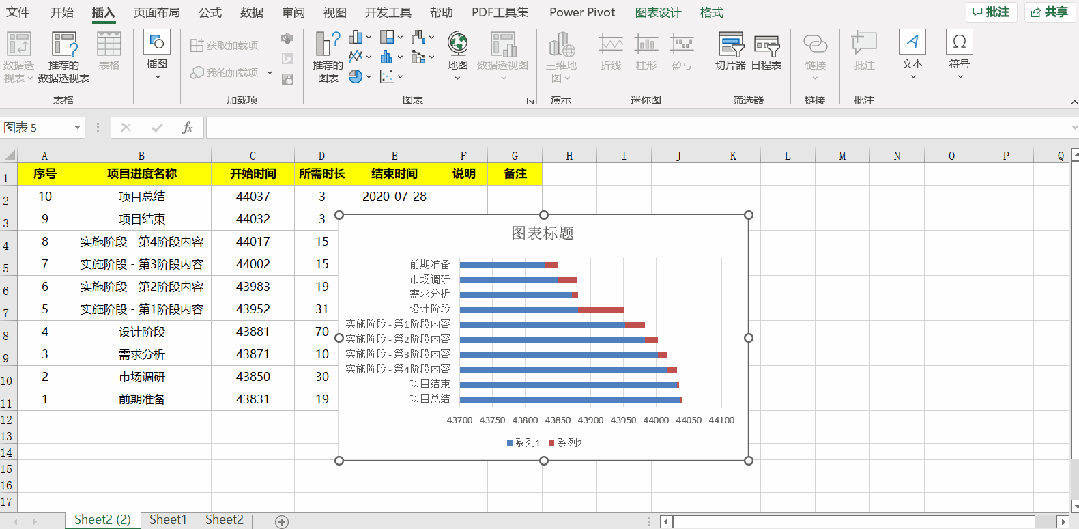Select cell with 项目总结
The height and width of the screenshot is (529, 1079).
point(142,197)
